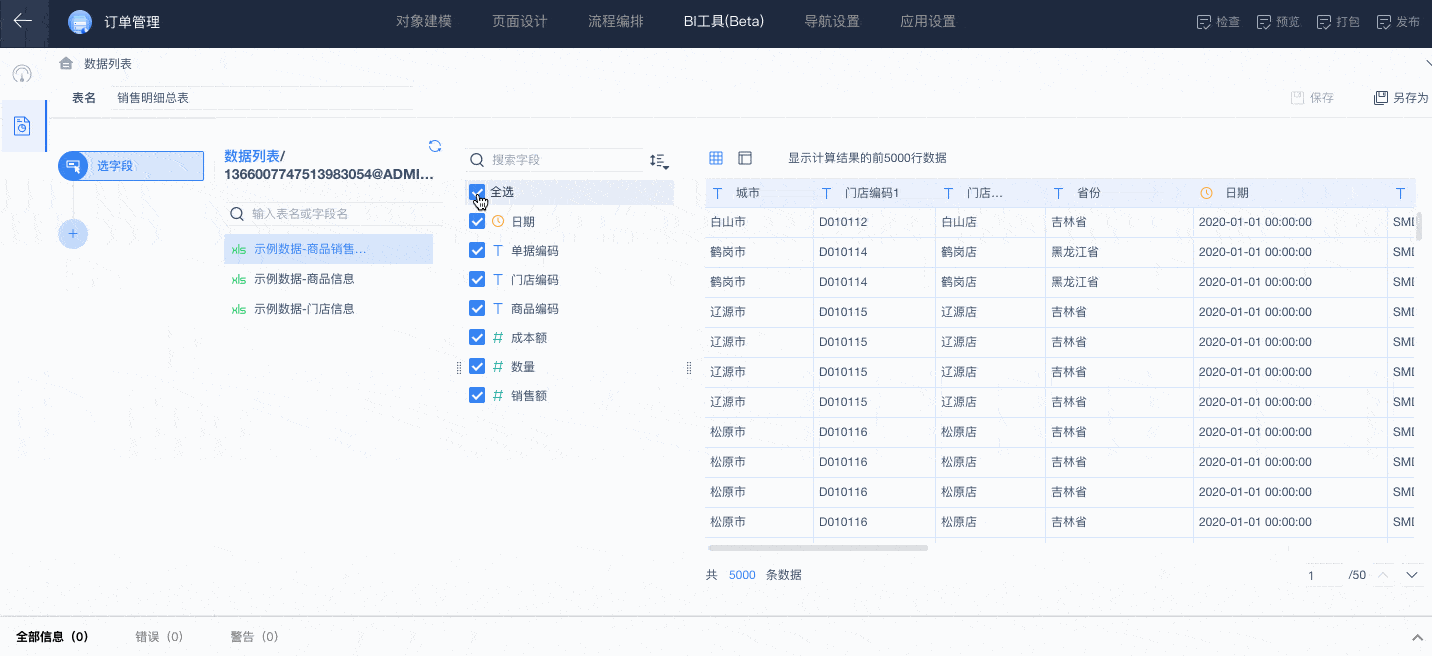This screenshot has width=1432, height=656.
Task: Click the 数据列表 link heading
Action: (252, 156)
